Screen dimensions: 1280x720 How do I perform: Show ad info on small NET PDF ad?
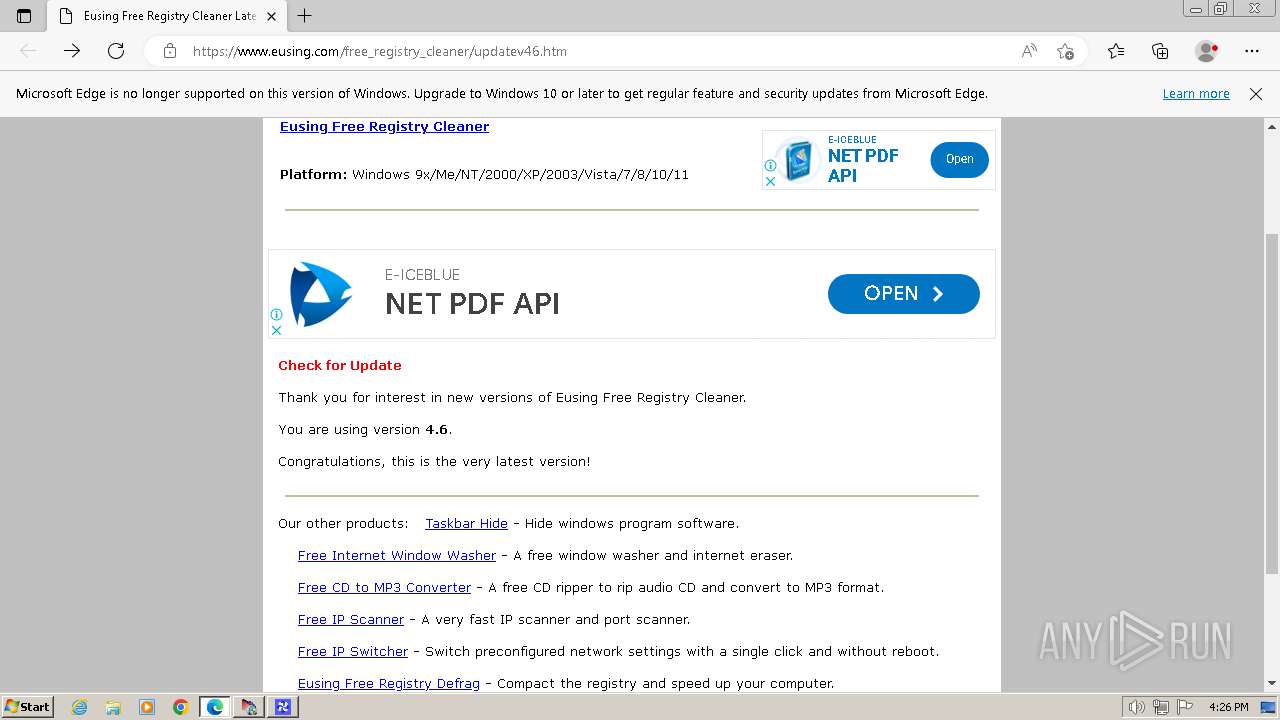[770, 166]
